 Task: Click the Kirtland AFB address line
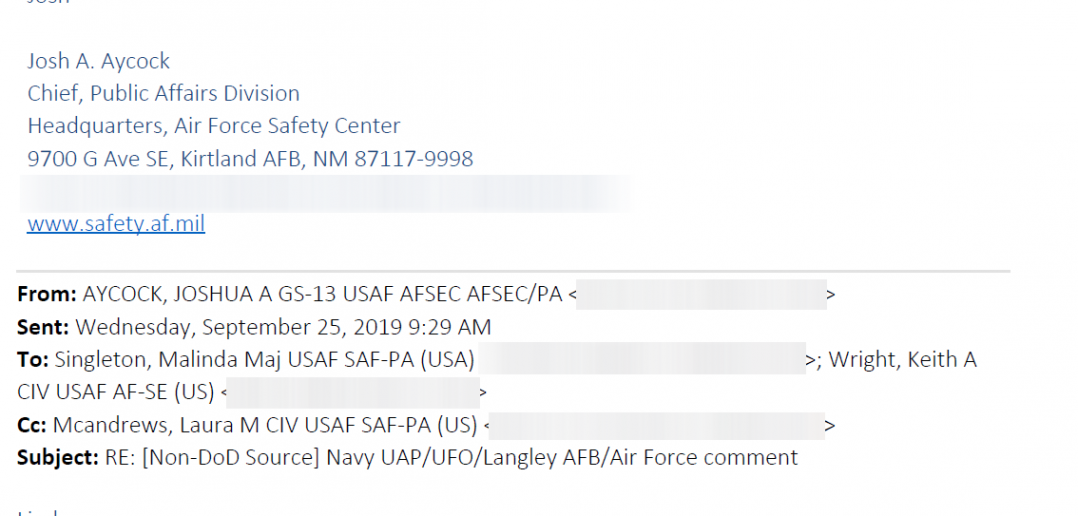[250, 159]
